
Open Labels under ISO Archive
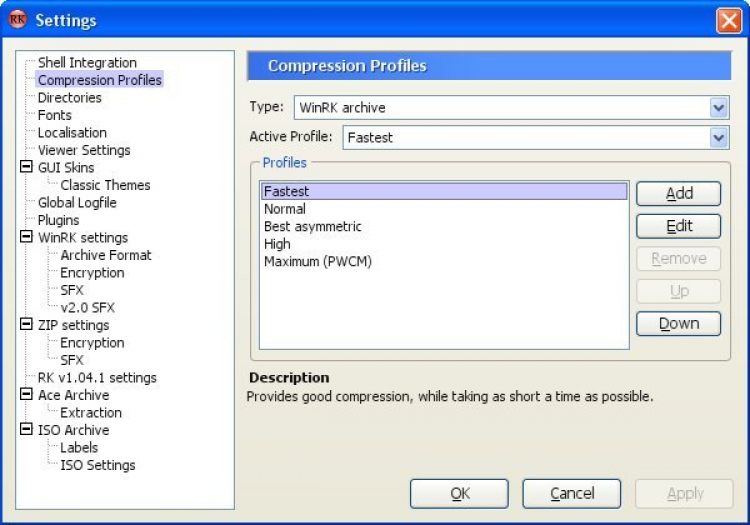tap(79, 448)
